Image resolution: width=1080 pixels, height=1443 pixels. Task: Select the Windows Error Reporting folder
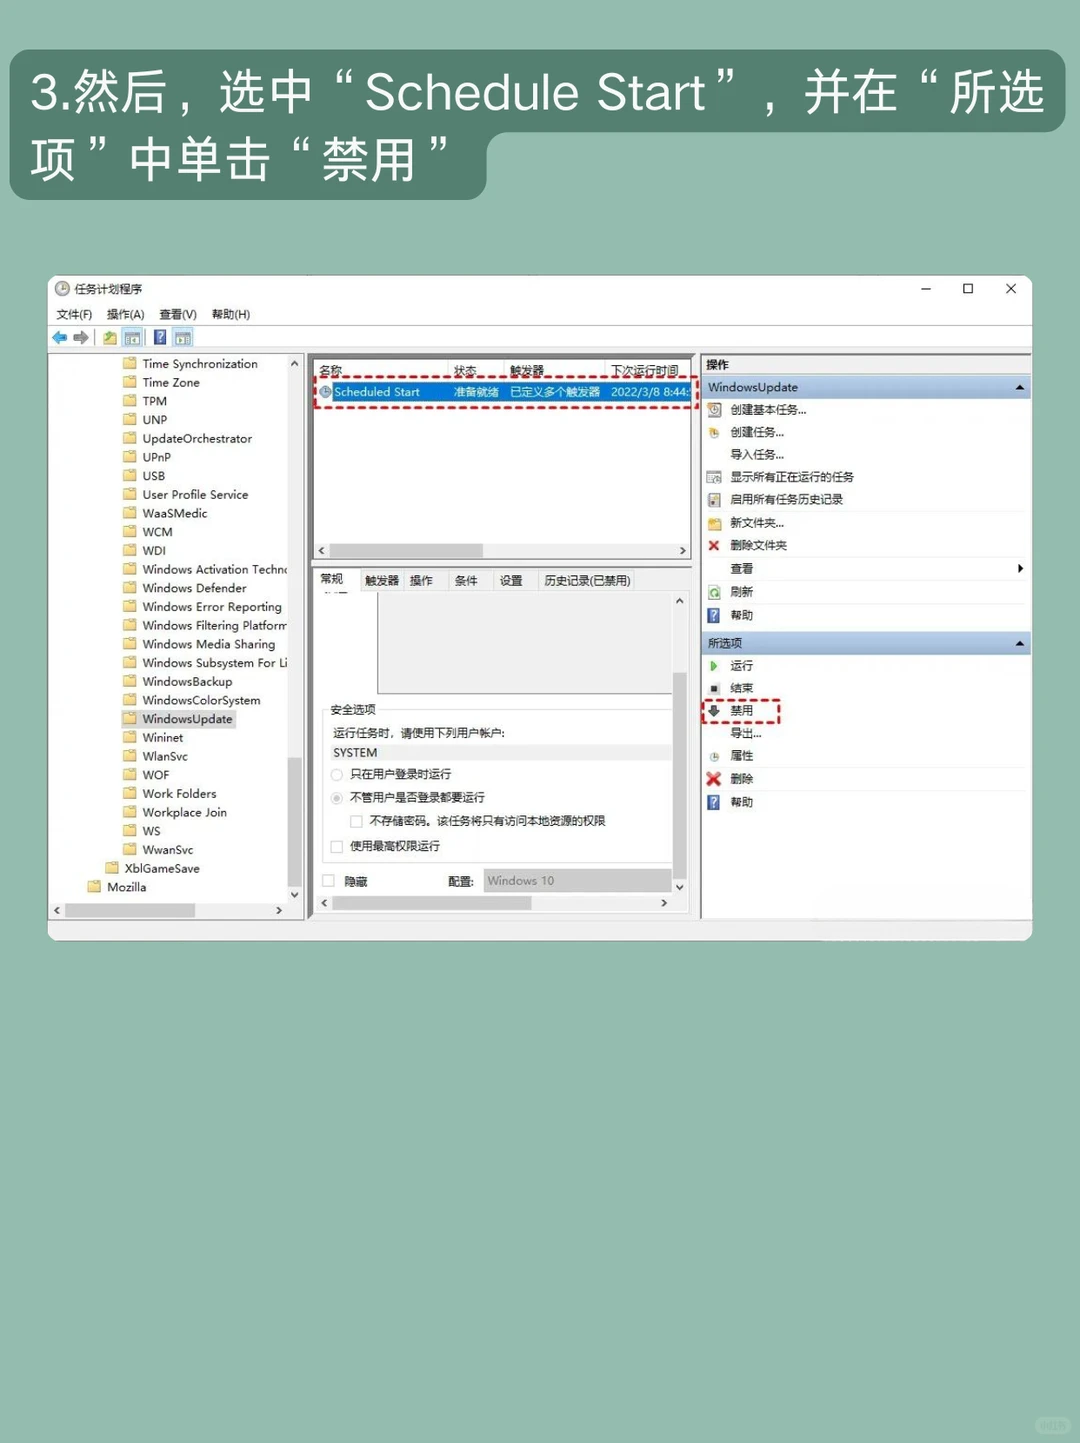(x=212, y=607)
